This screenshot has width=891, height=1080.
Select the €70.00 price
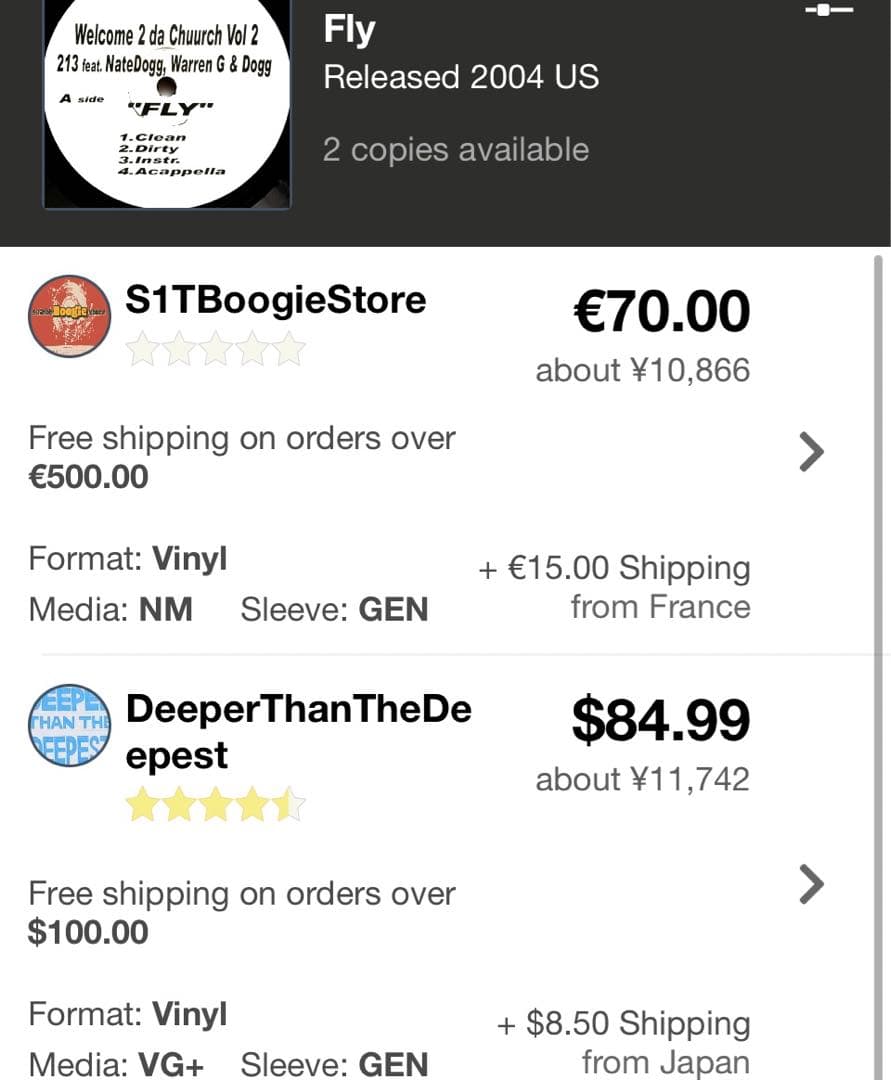coord(662,311)
